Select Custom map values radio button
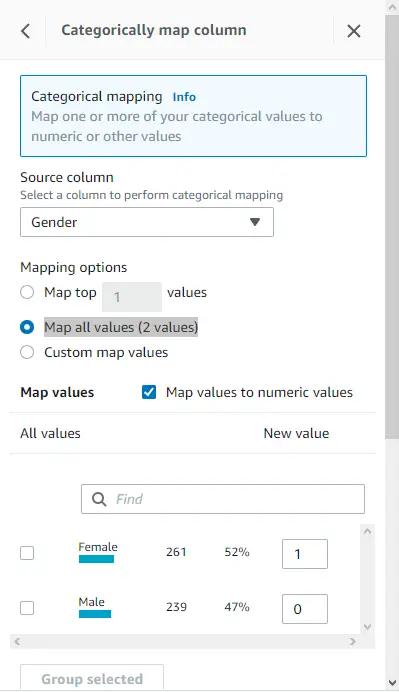Image resolution: width=399 pixels, height=692 pixels. pyautogui.click(x=27, y=352)
